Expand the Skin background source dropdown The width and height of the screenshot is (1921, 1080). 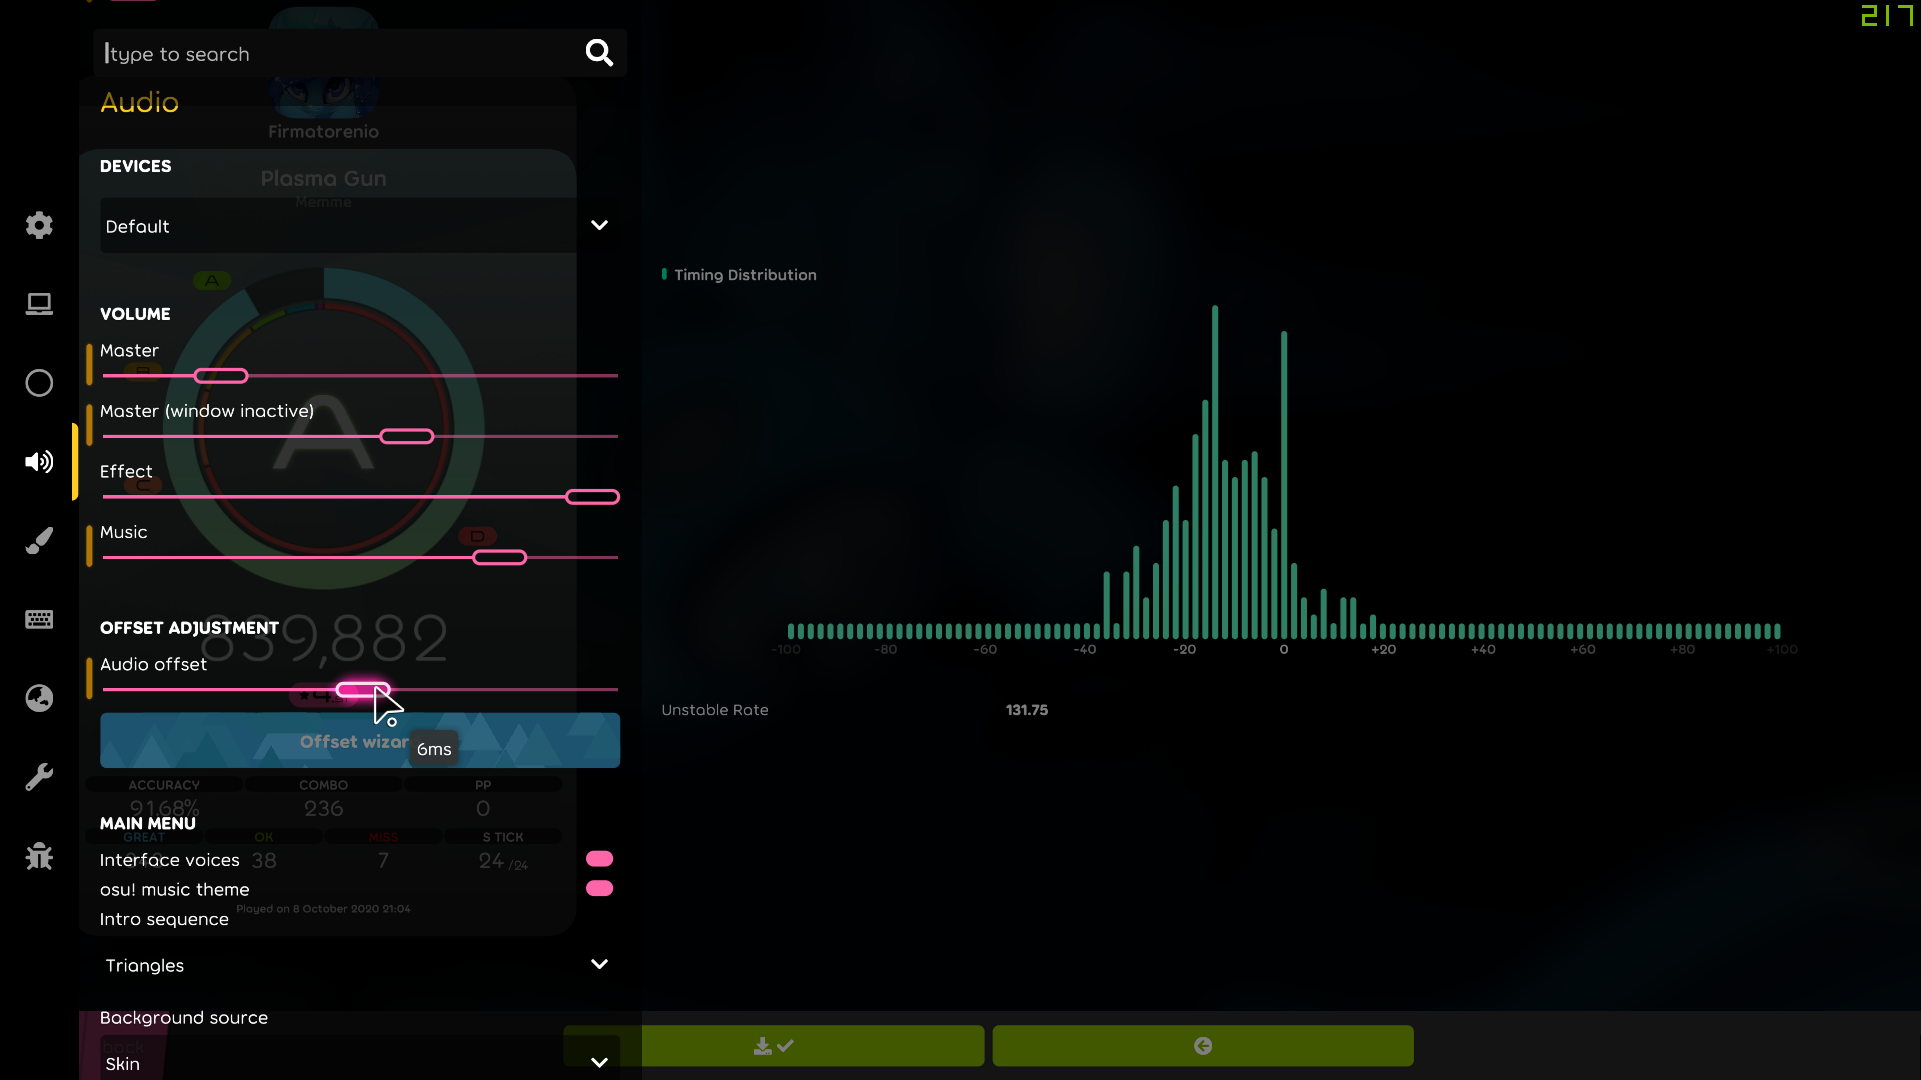click(599, 1063)
